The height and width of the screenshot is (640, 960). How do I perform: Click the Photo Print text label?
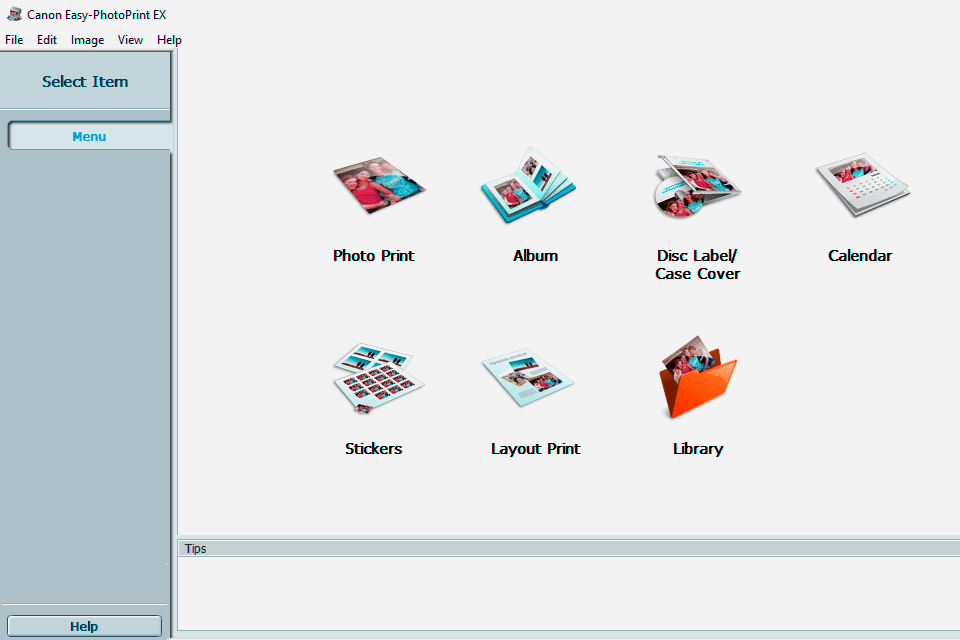pyautogui.click(x=373, y=255)
